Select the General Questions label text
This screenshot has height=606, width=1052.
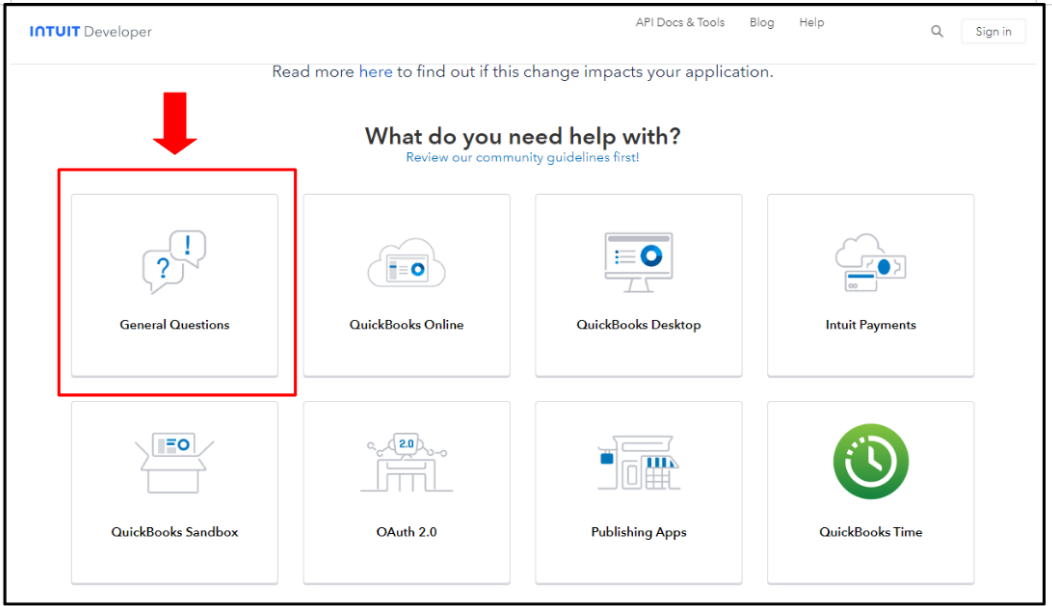[174, 325]
